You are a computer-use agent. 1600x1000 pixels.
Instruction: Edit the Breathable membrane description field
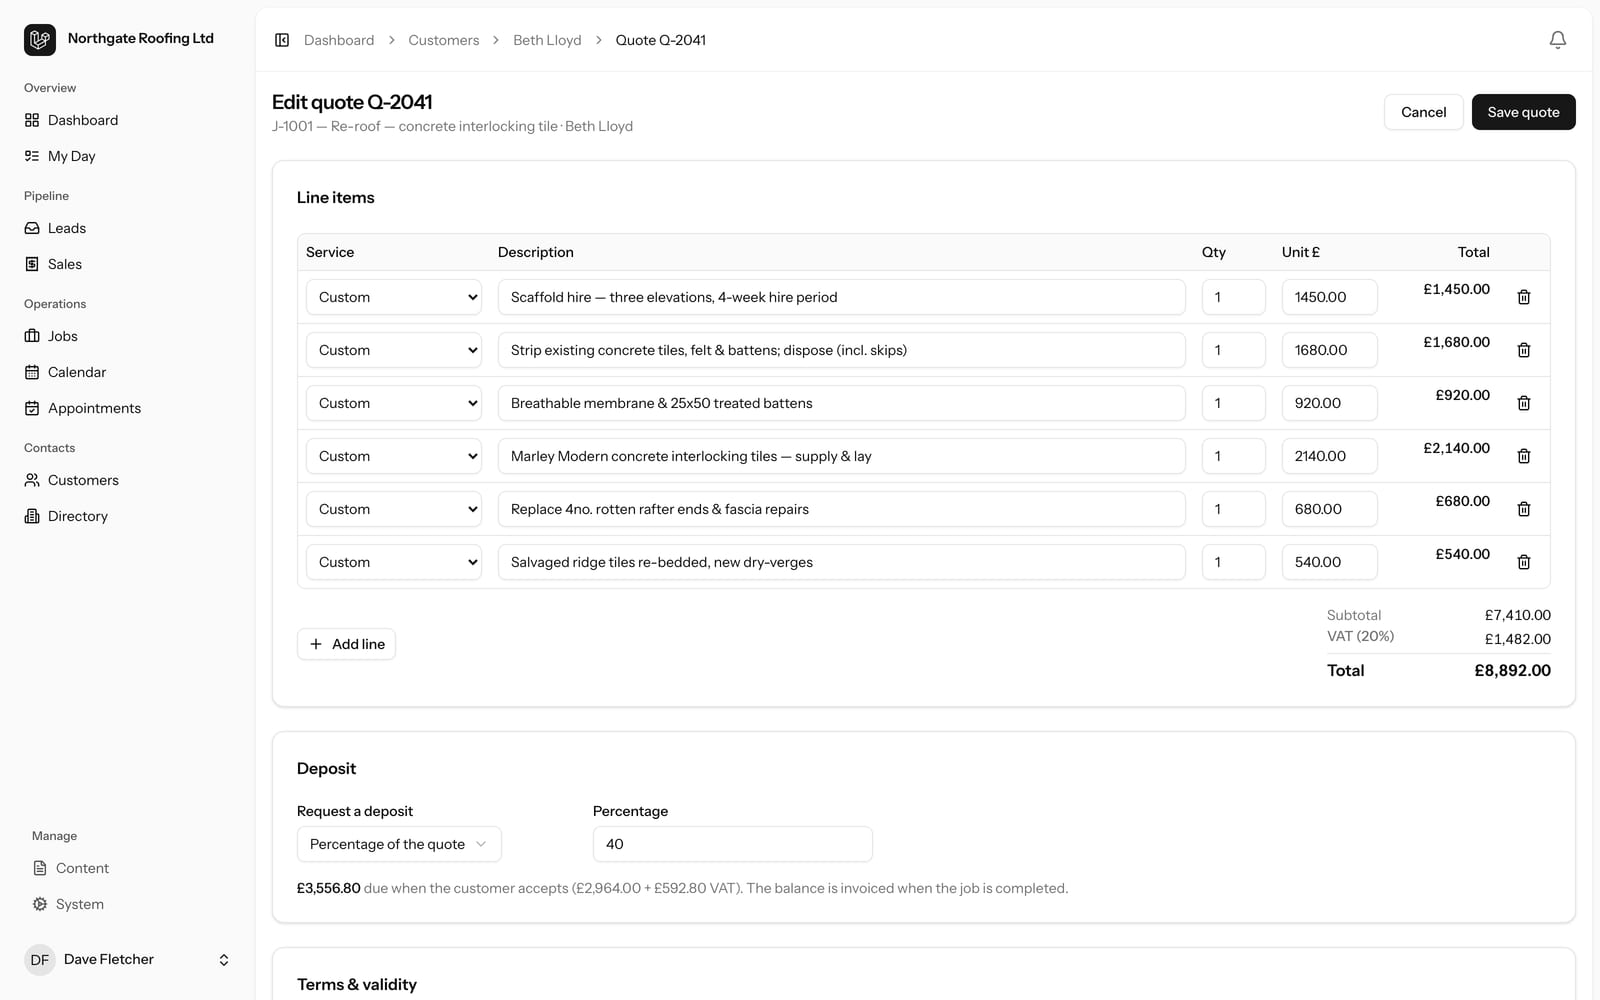pyautogui.click(x=842, y=403)
